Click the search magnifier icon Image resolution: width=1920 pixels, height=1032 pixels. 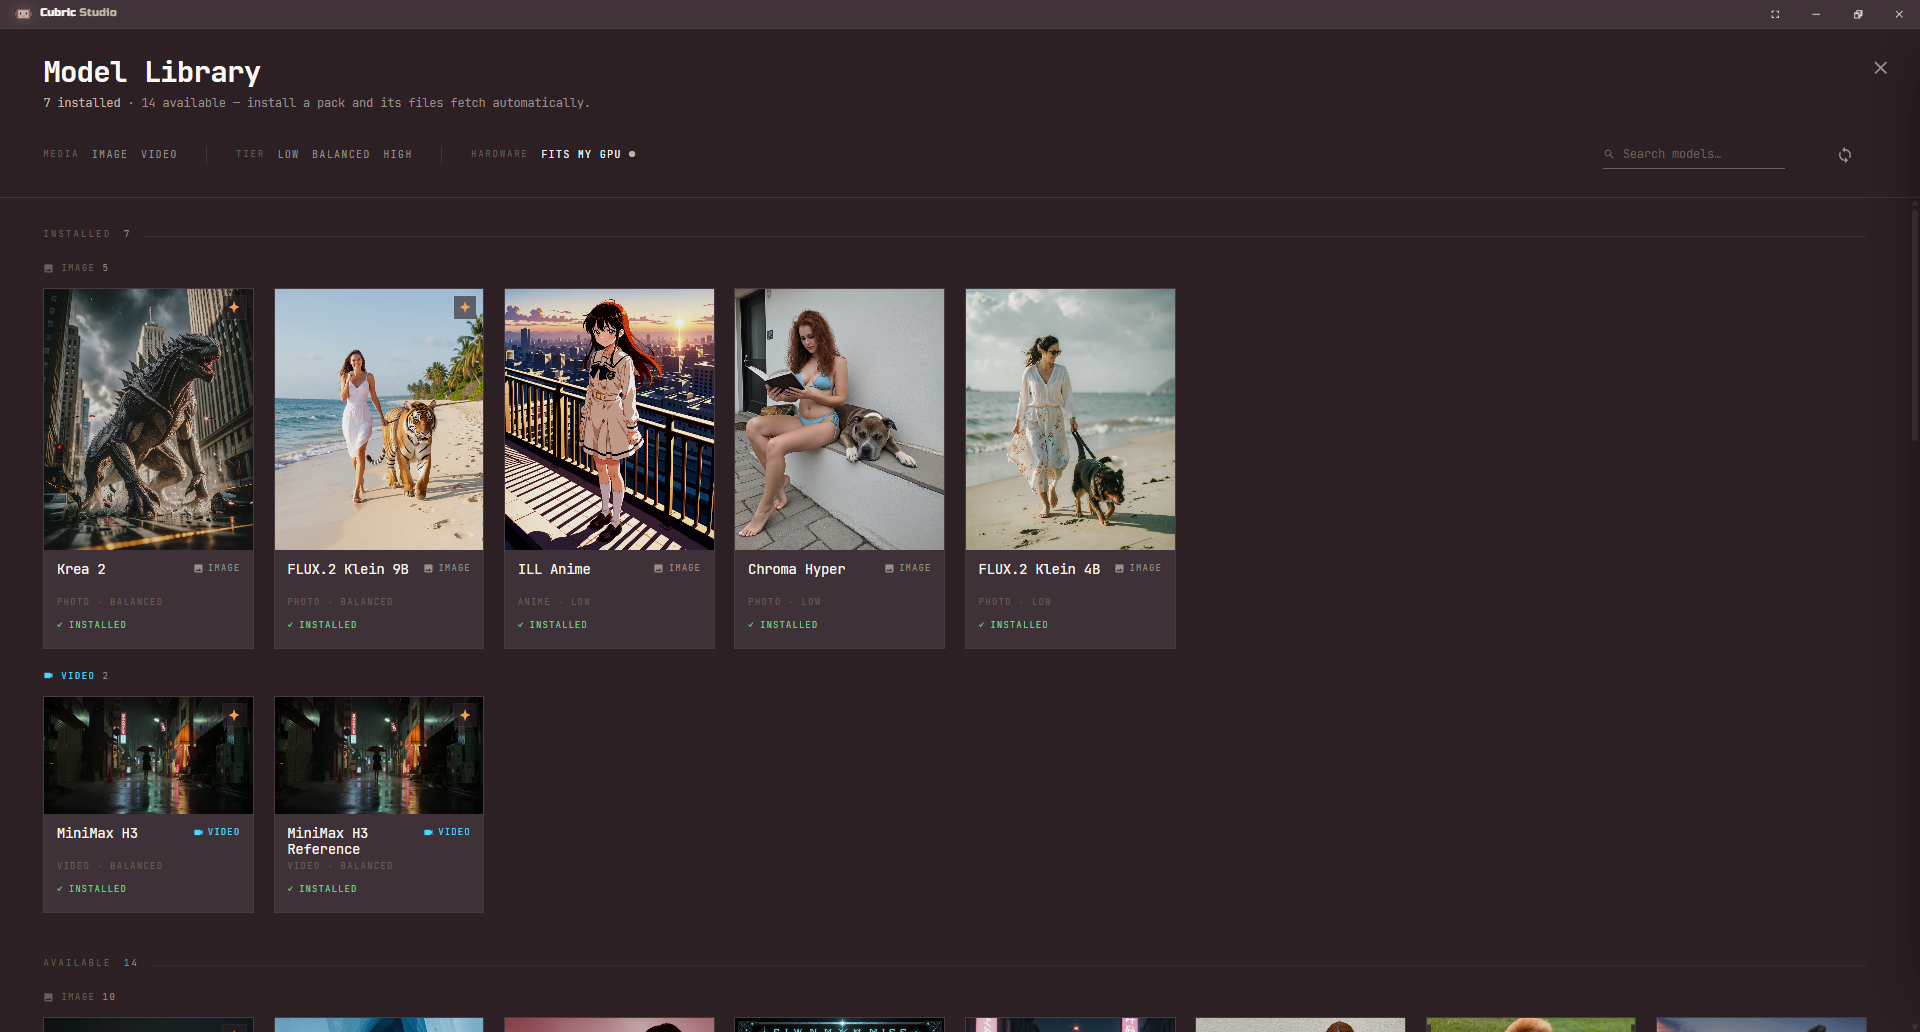pos(1609,154)
